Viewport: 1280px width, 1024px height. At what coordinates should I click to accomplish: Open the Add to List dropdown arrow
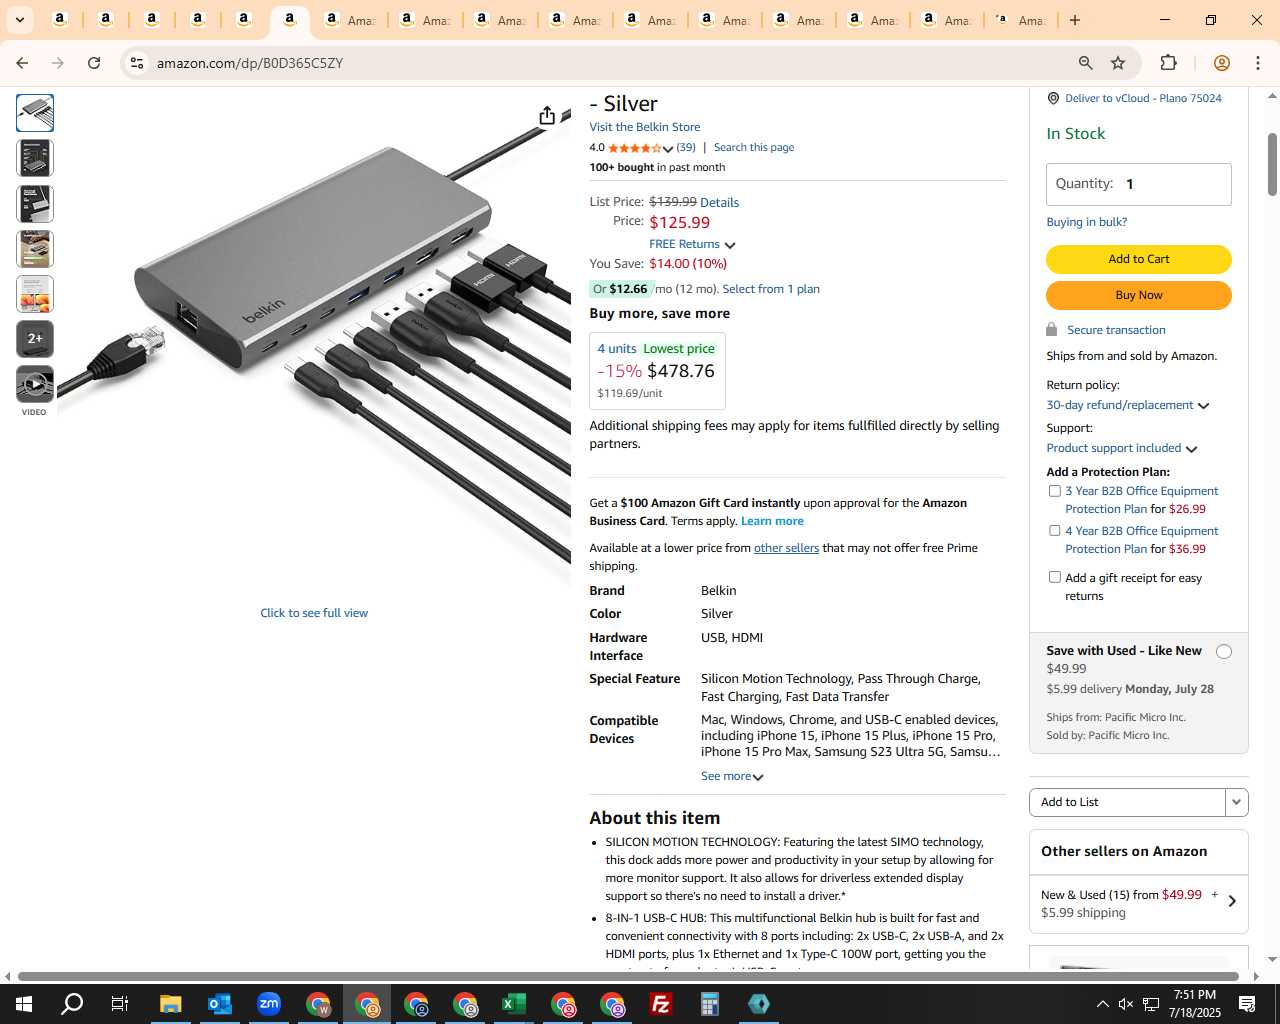click(1237, 802)
